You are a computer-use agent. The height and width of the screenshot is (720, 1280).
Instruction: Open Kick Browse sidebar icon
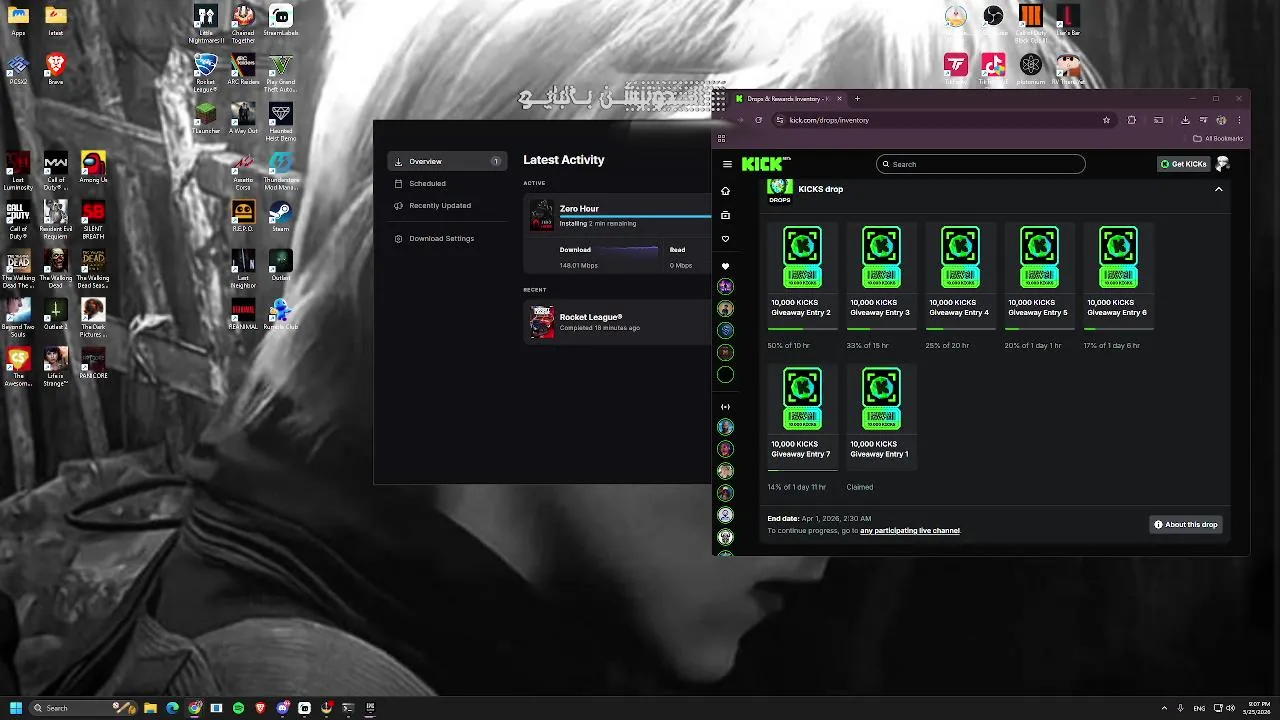[726, 215]
